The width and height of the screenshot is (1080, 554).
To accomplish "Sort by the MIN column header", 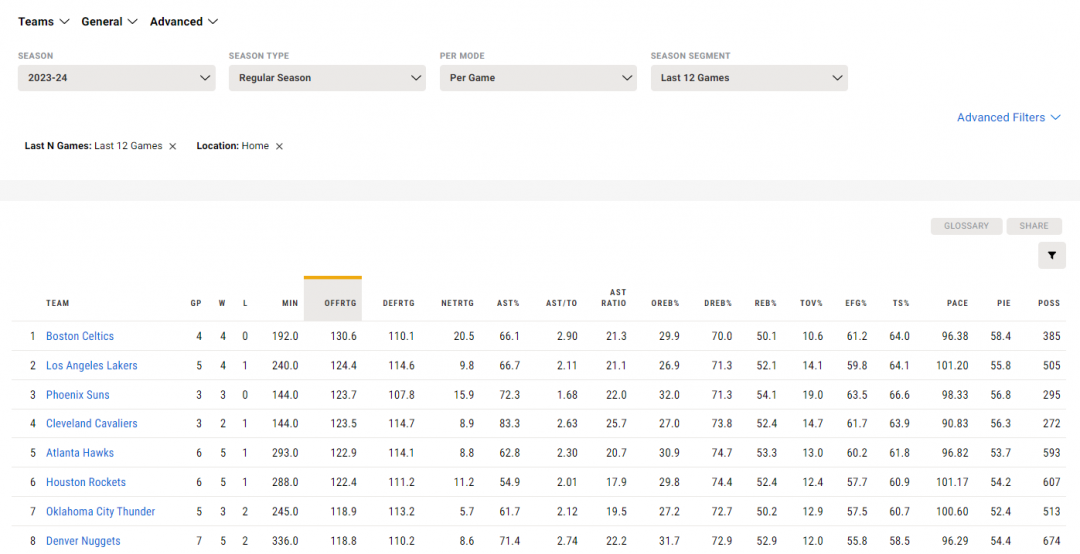I will [290, 303].
